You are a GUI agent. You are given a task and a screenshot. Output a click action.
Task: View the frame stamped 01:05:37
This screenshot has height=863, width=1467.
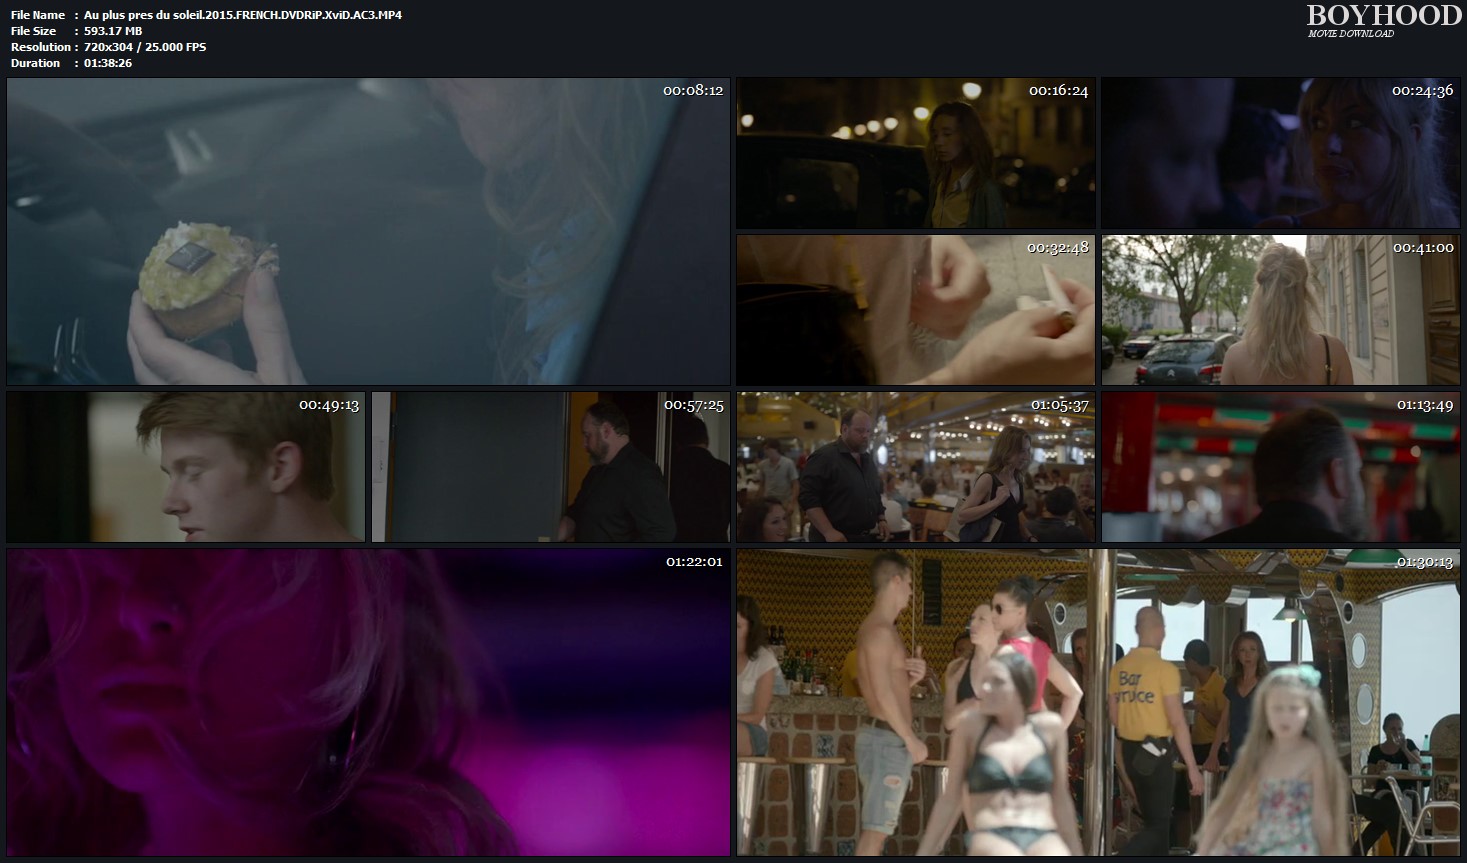(x=916, y=467)
